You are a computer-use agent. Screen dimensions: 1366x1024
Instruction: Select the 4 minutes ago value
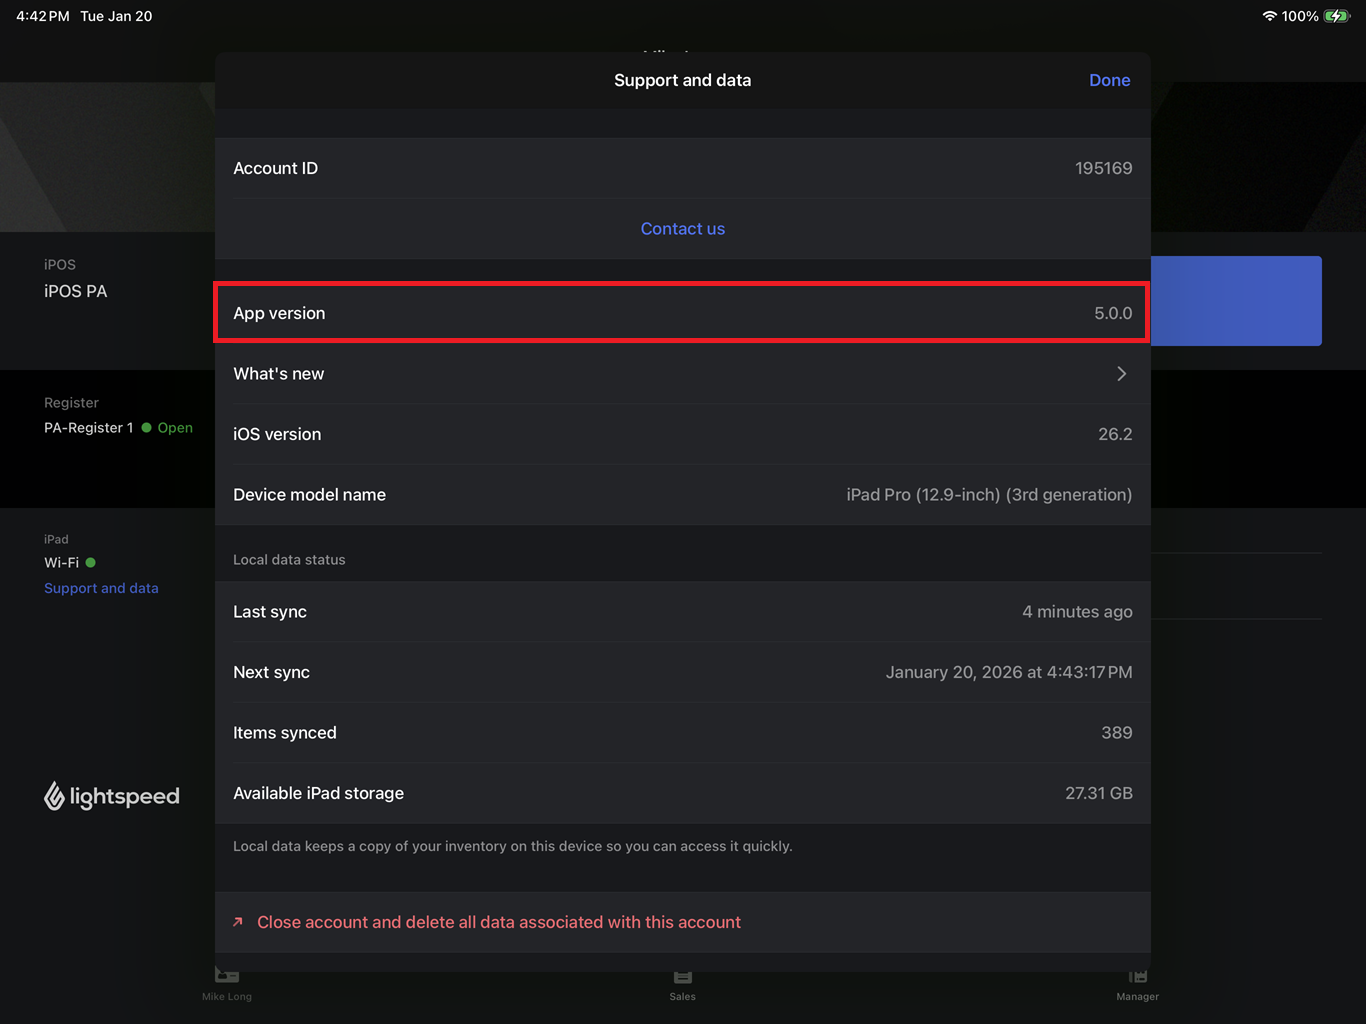[1077, 612]
